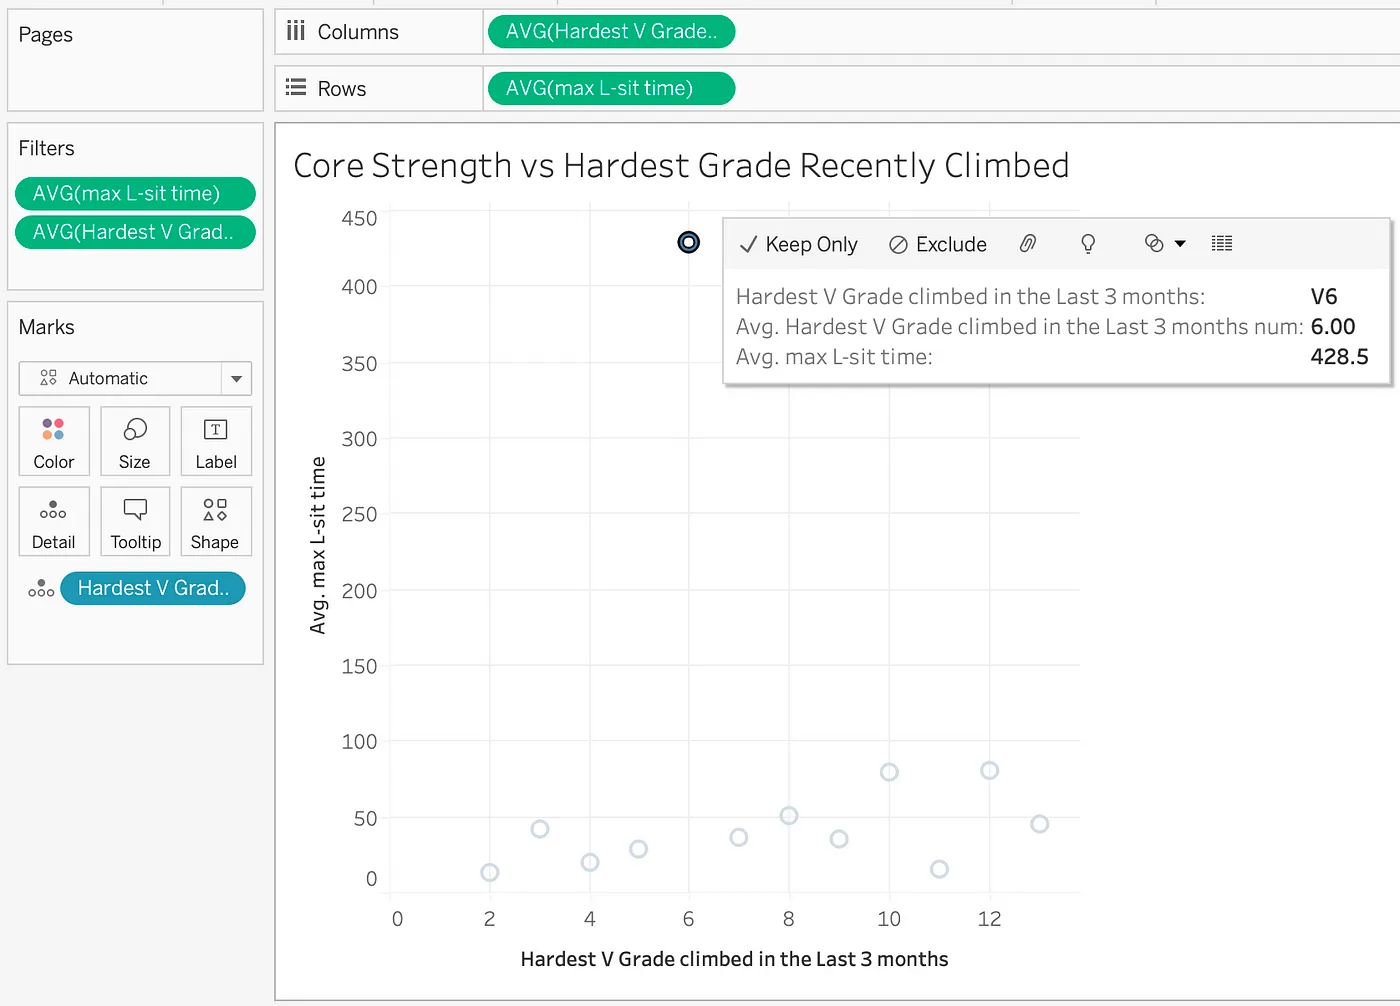
Task: Expand the create set dropdown arrow in tooltip
Action: click(x=1180, y=244)
